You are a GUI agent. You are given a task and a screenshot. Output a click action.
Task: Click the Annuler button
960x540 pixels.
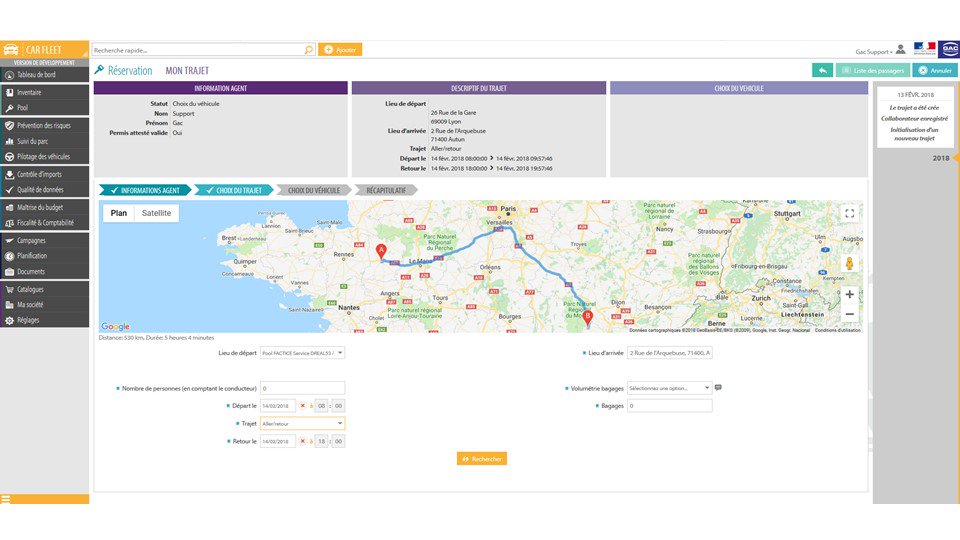(935, 70)
